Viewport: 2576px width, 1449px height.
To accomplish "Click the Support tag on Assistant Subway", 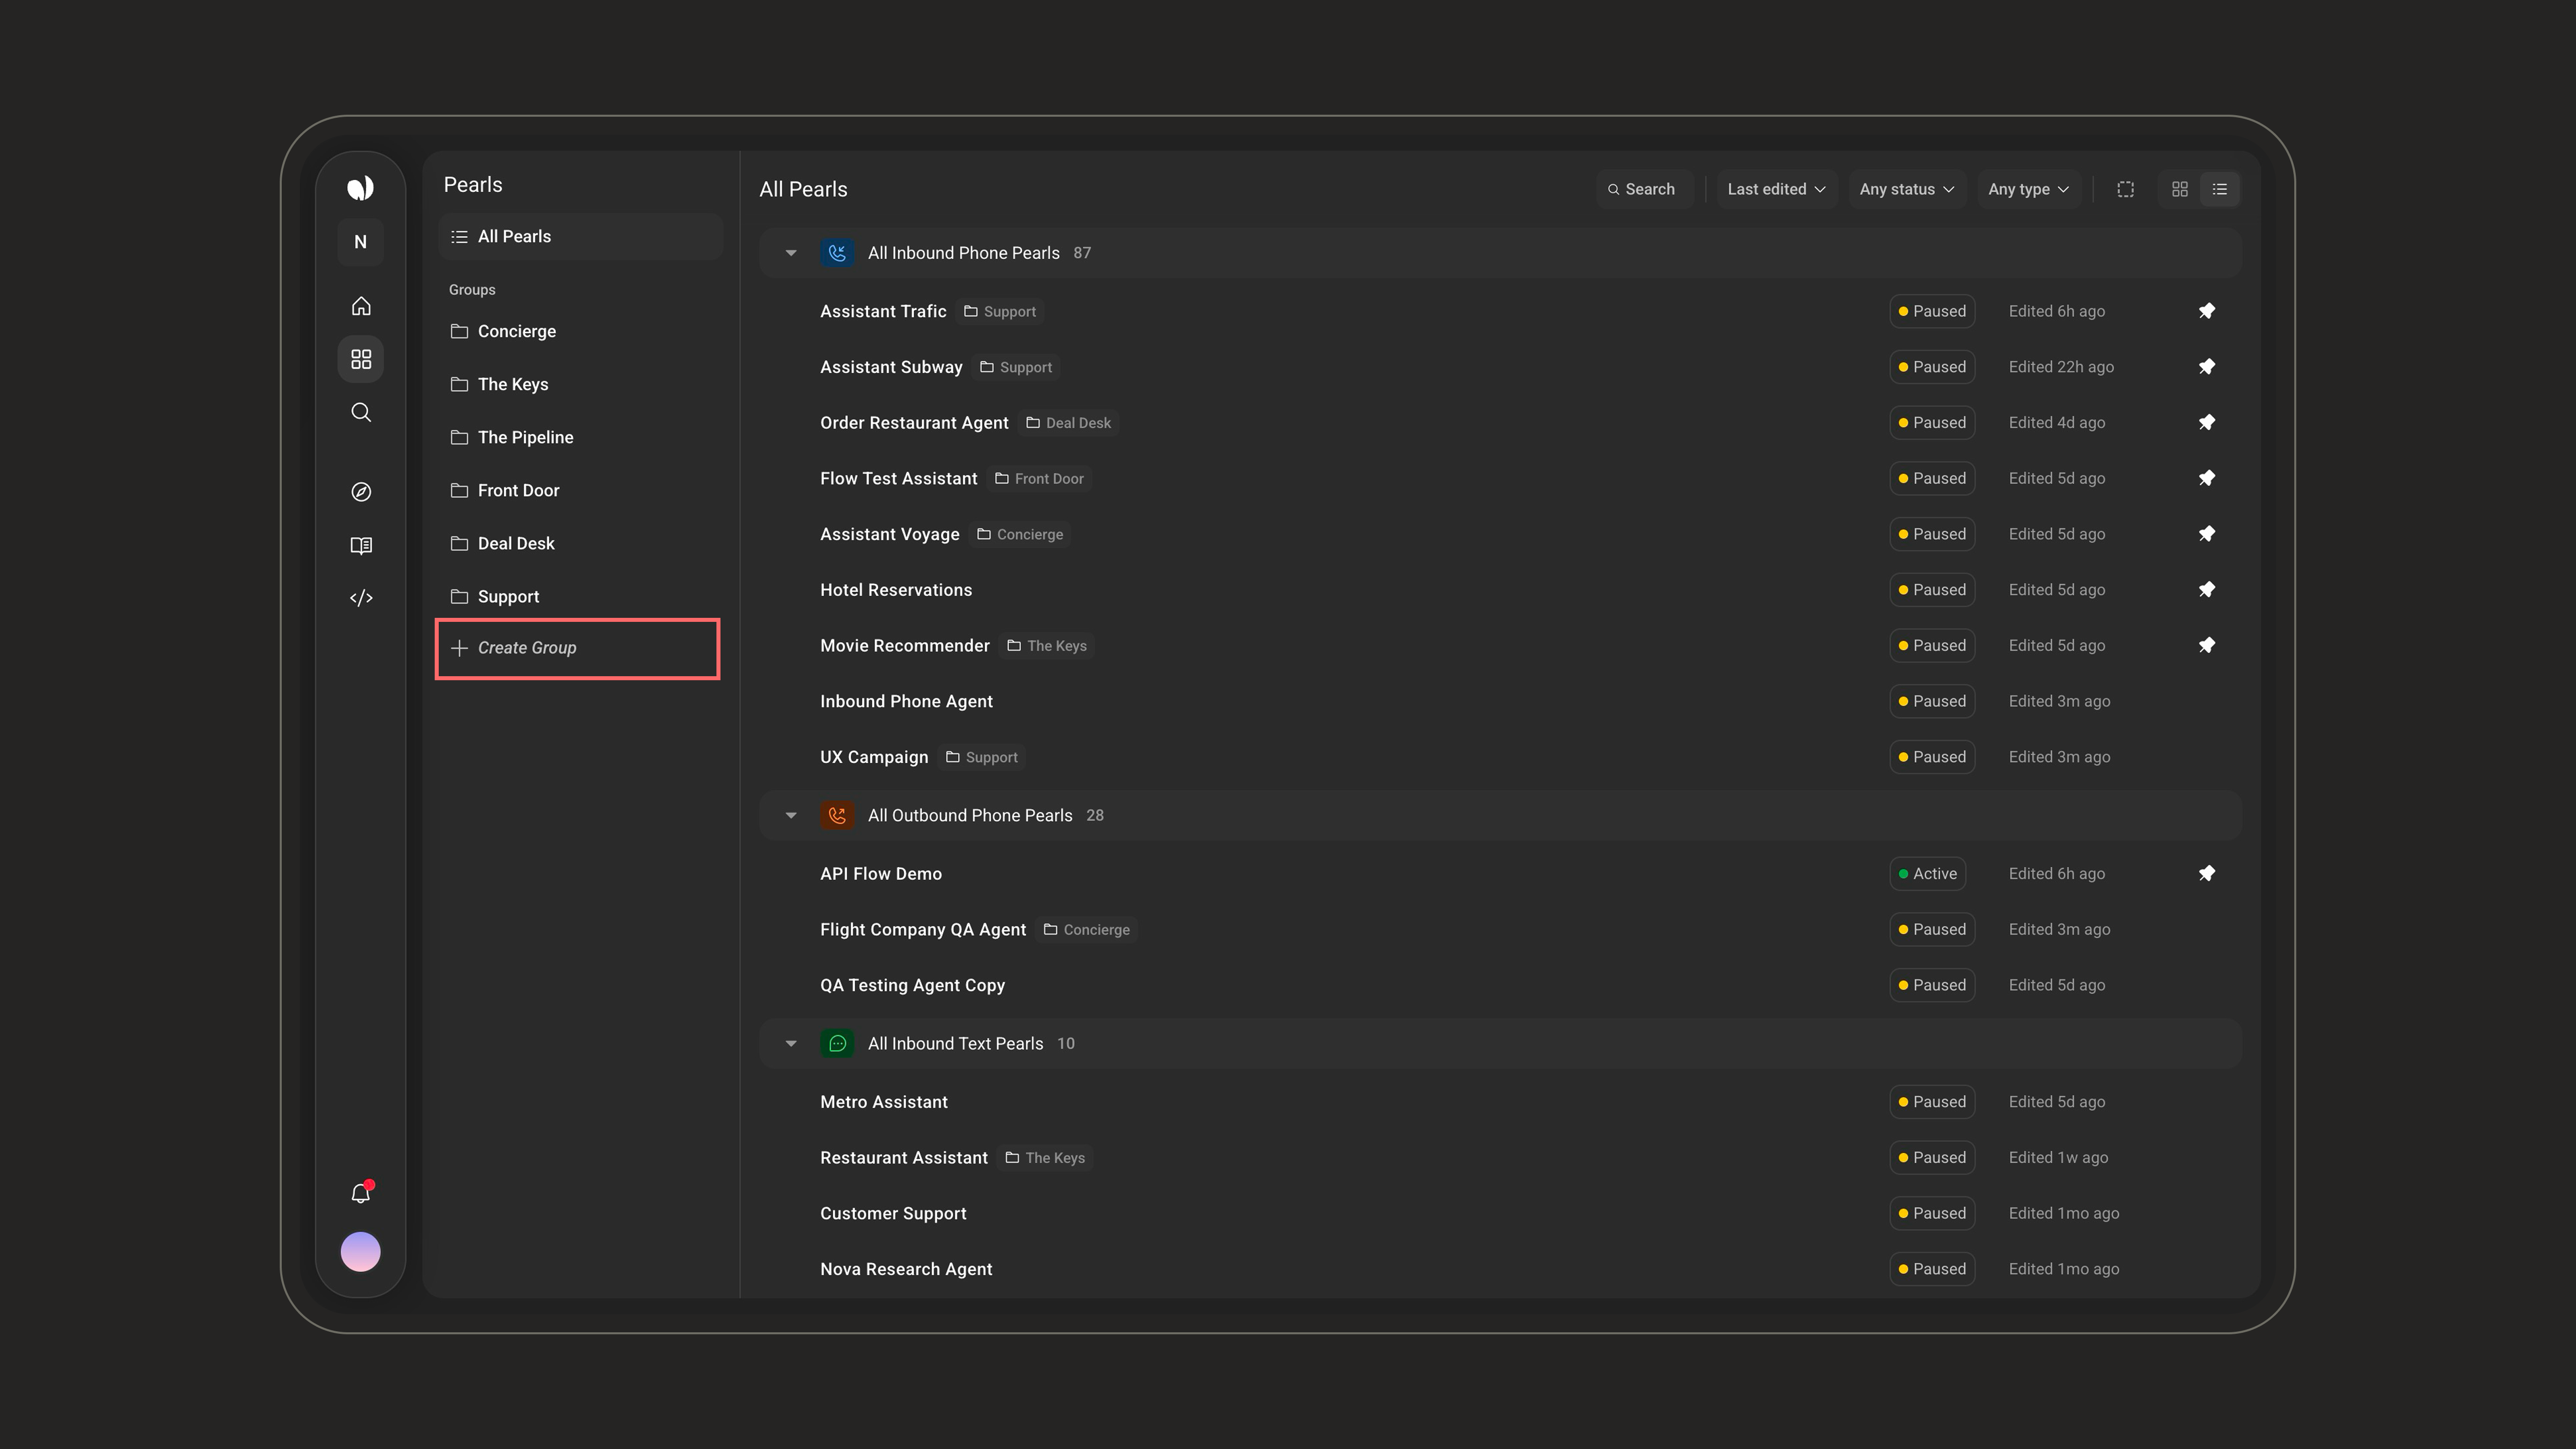I will pos(1016,368).
